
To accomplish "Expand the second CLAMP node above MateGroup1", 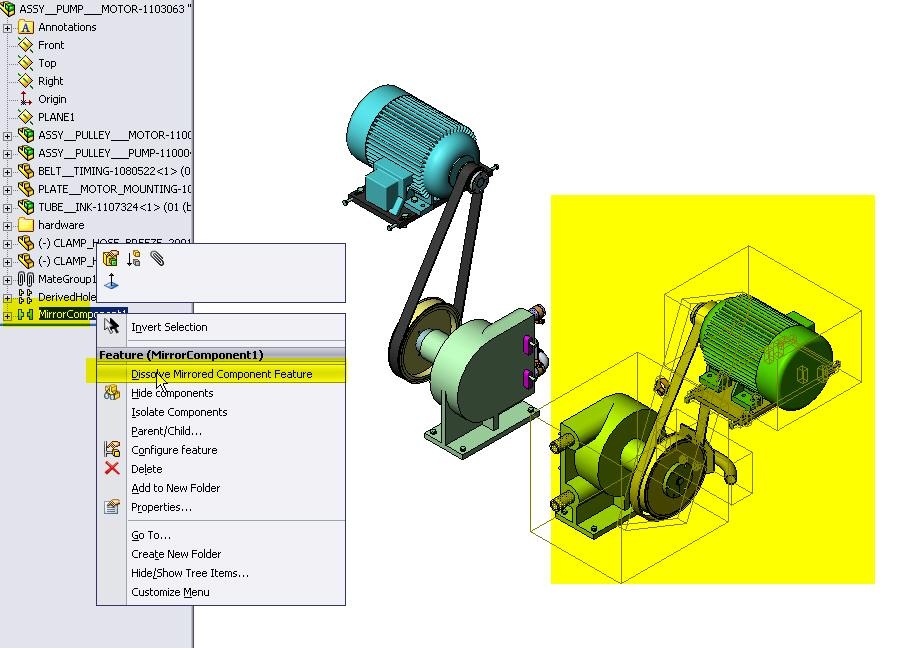I will coord(7,262).
